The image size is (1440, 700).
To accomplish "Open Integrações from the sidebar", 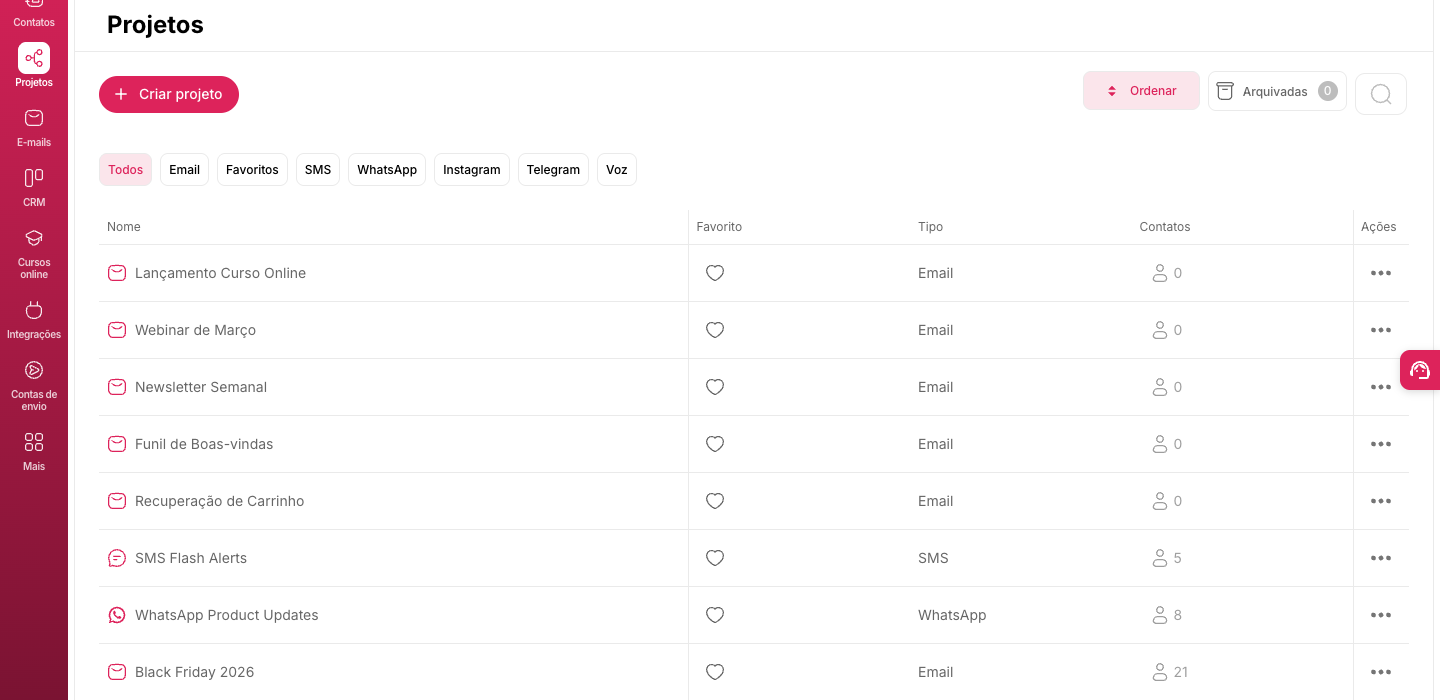I will pyautogui.click(x=34, y=319).
